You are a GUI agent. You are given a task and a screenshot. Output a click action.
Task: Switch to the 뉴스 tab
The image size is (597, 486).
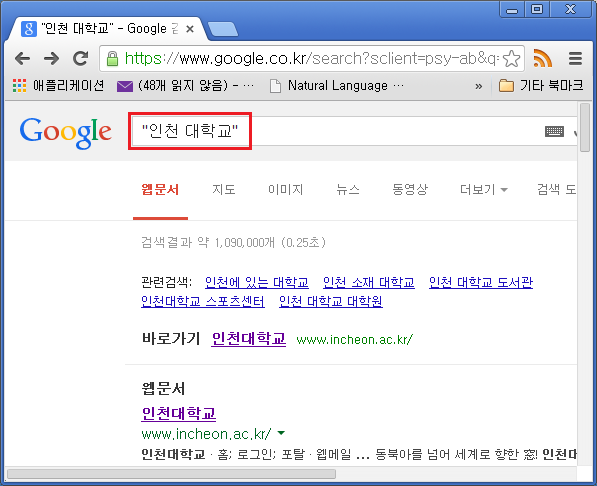(x=348, y=189)
